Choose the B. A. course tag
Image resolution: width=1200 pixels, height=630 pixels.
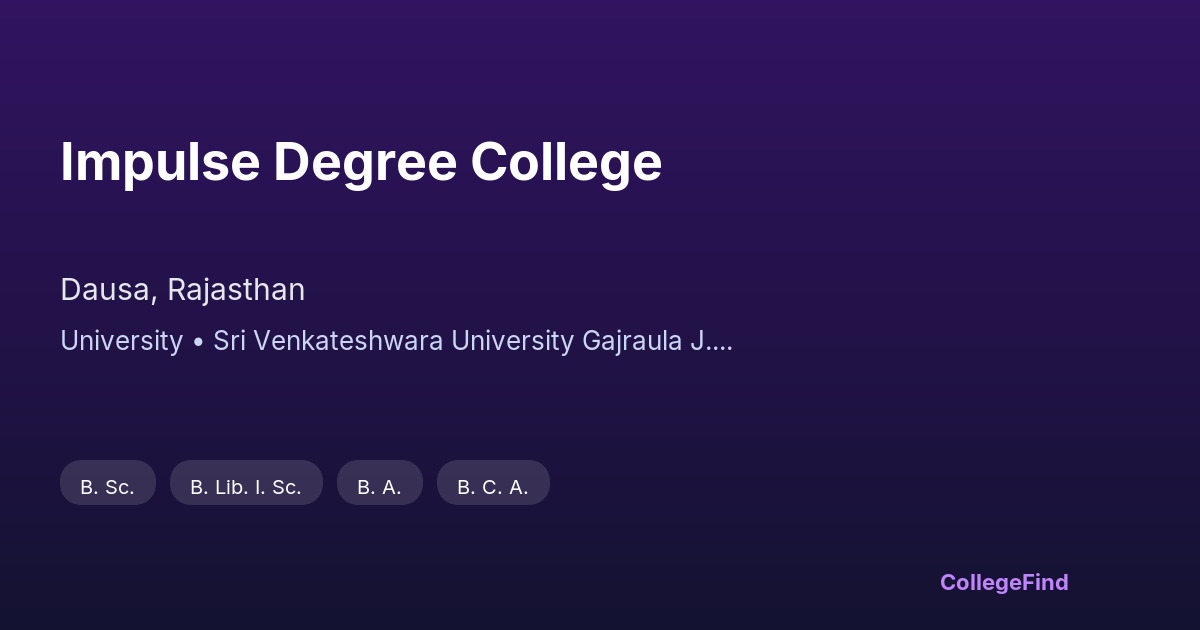(379, 487)
